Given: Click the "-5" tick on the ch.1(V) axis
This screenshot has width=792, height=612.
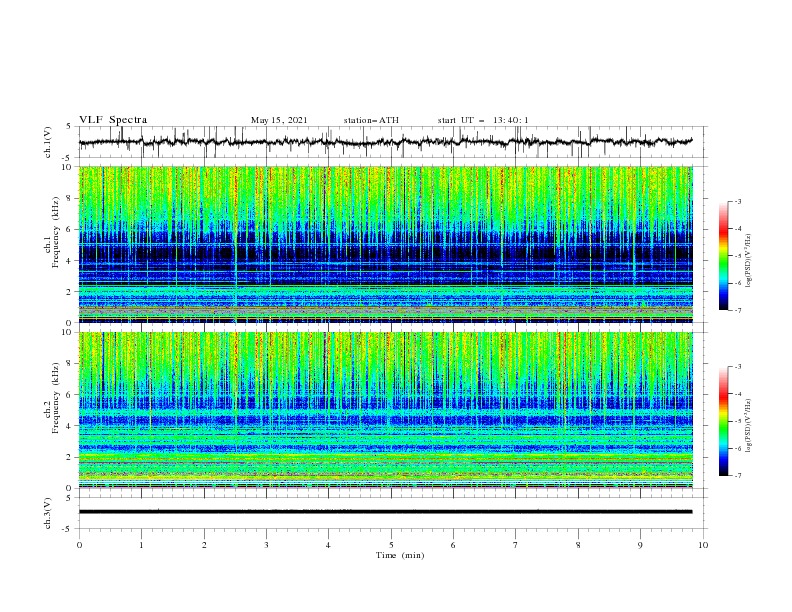Looking at the screenshot, I should [x=68, y=158].
